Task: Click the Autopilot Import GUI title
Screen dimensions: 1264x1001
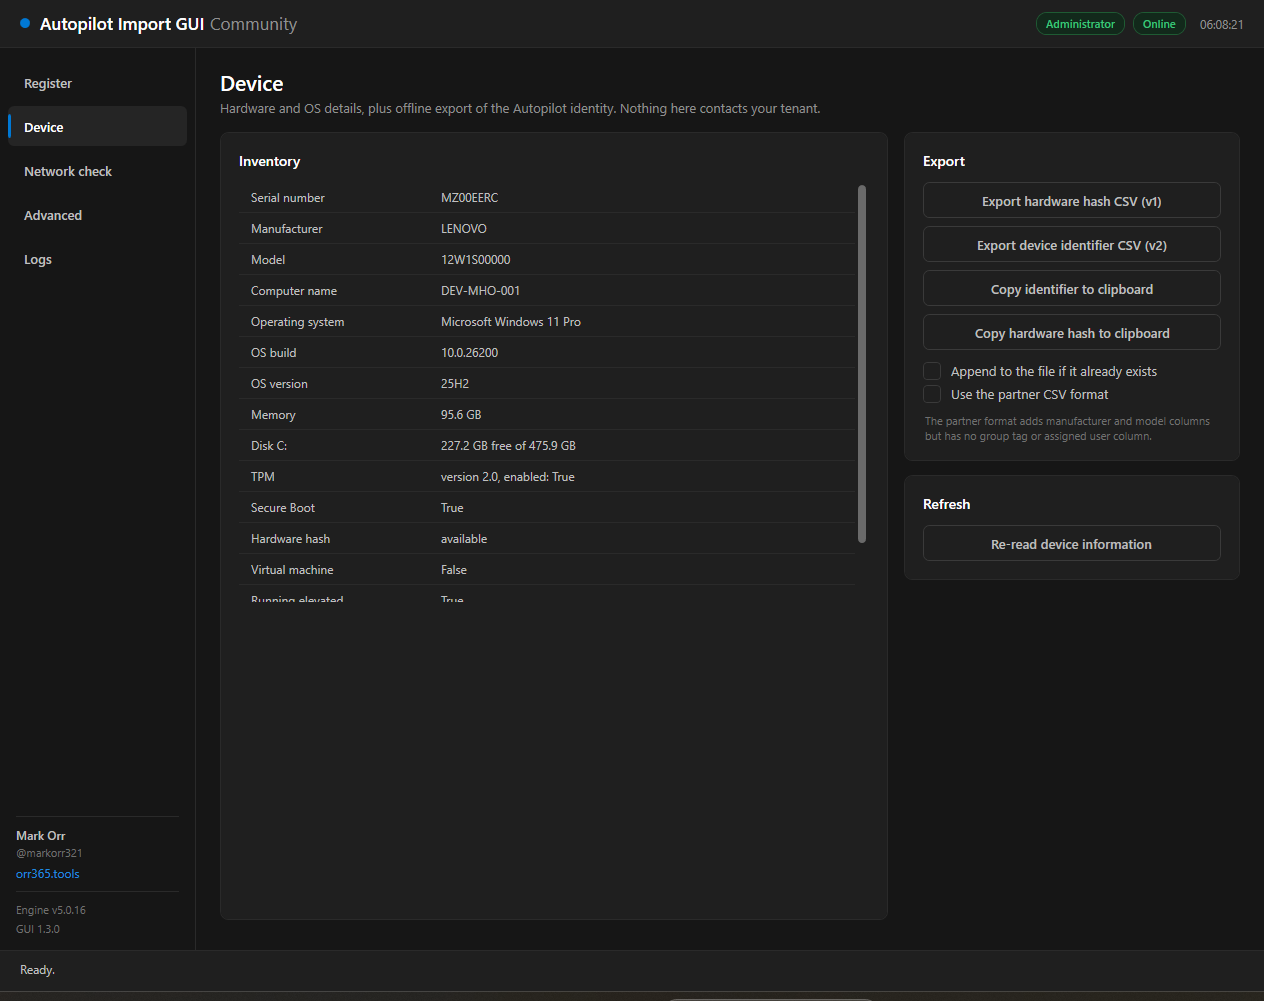Action: (122, 24)
